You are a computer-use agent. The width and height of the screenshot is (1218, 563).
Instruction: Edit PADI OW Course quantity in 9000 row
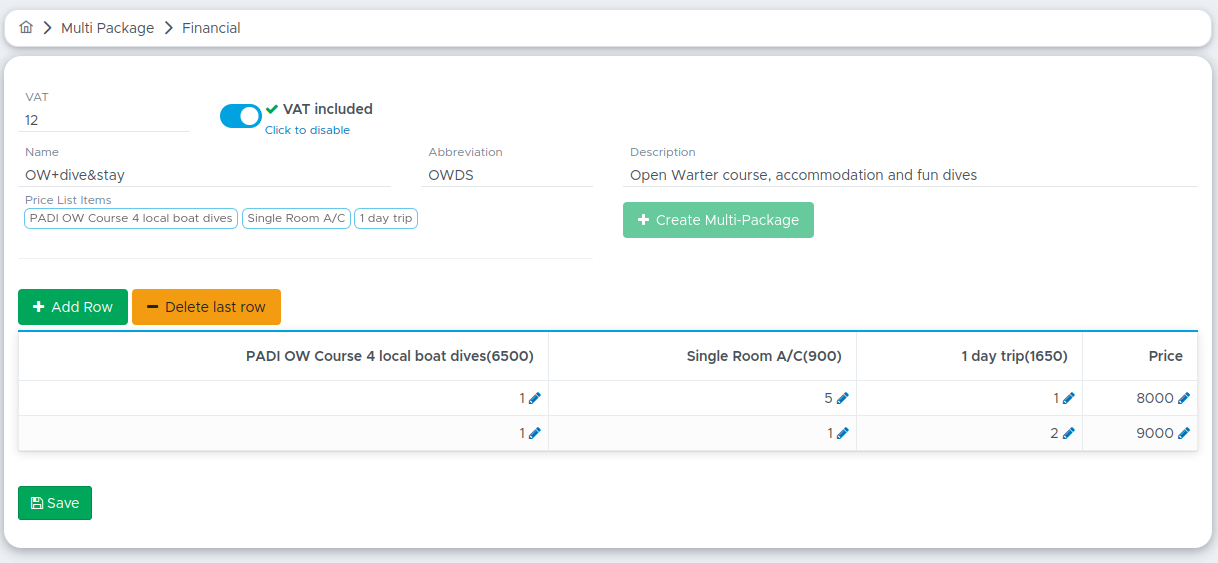534,433
